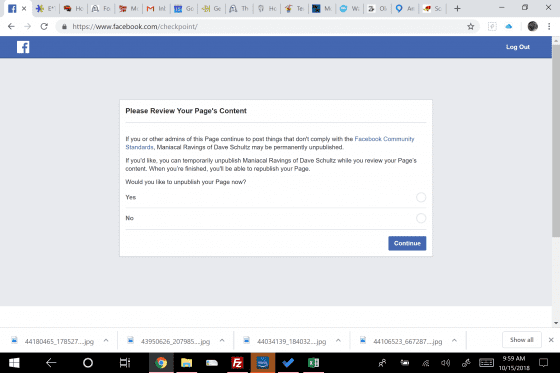Click the Continue button

(407, 243)
